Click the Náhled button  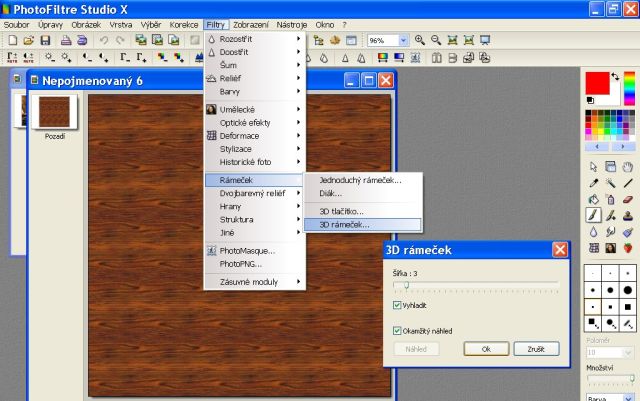pos(416,349)
